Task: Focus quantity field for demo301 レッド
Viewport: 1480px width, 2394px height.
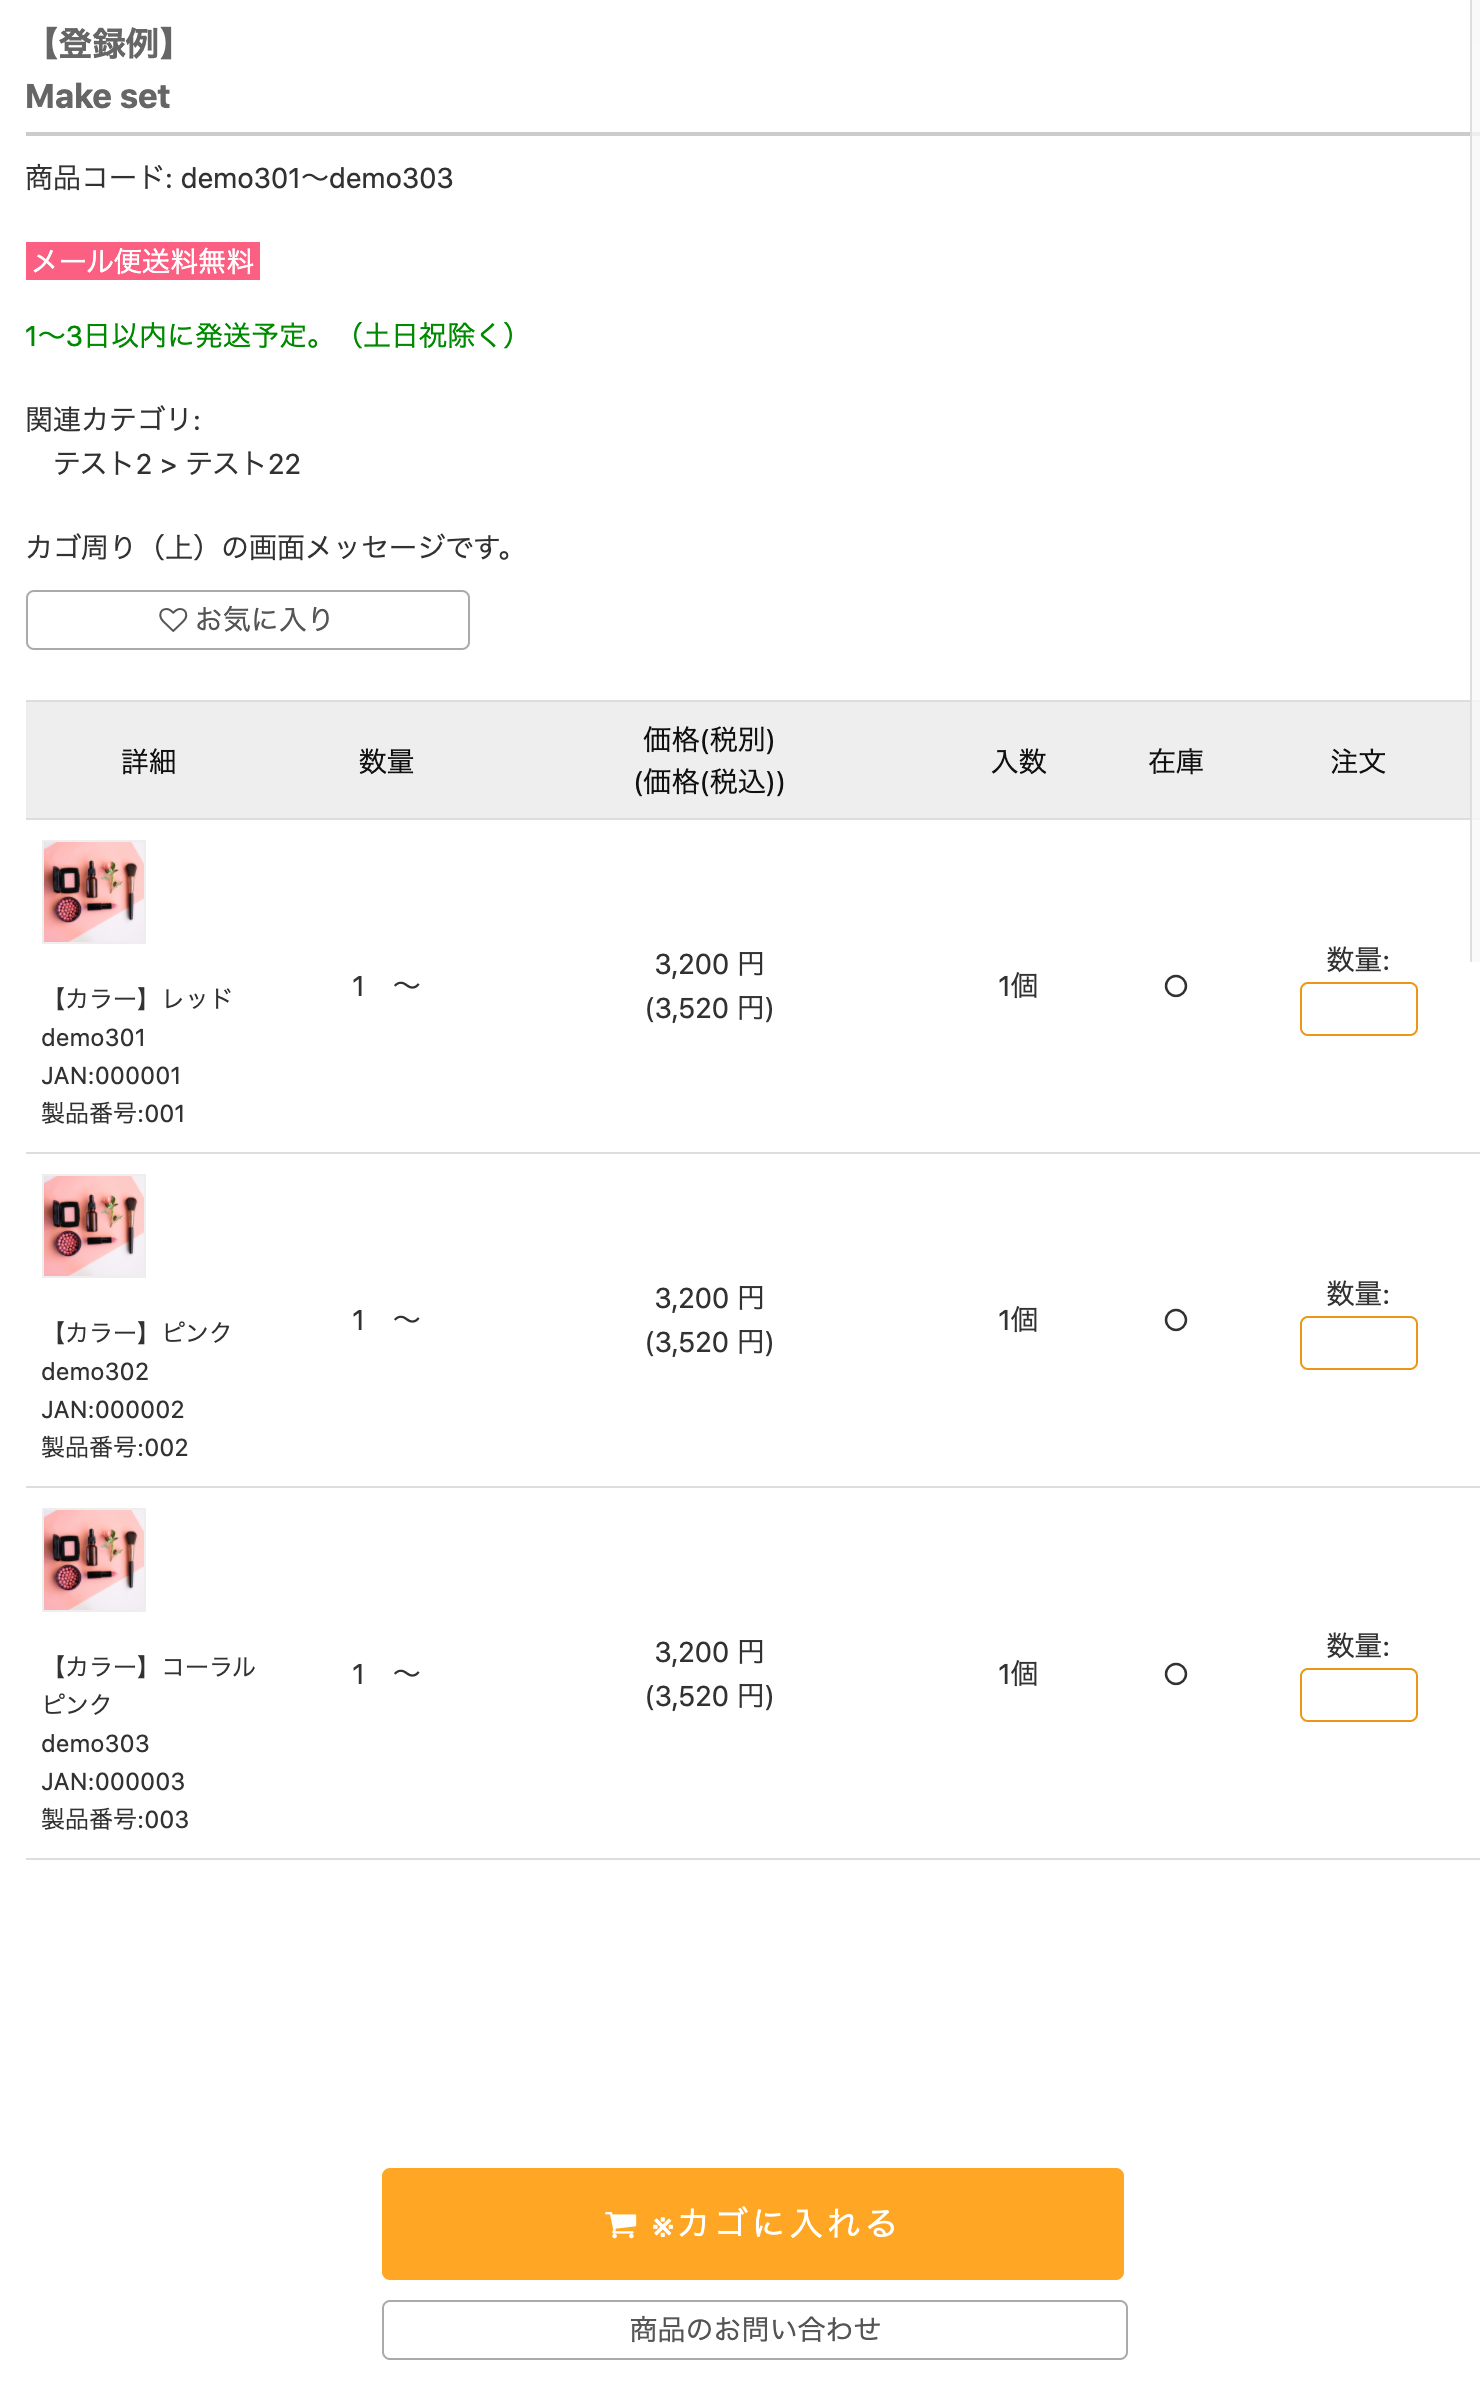Action: tap(1358, 1009)
